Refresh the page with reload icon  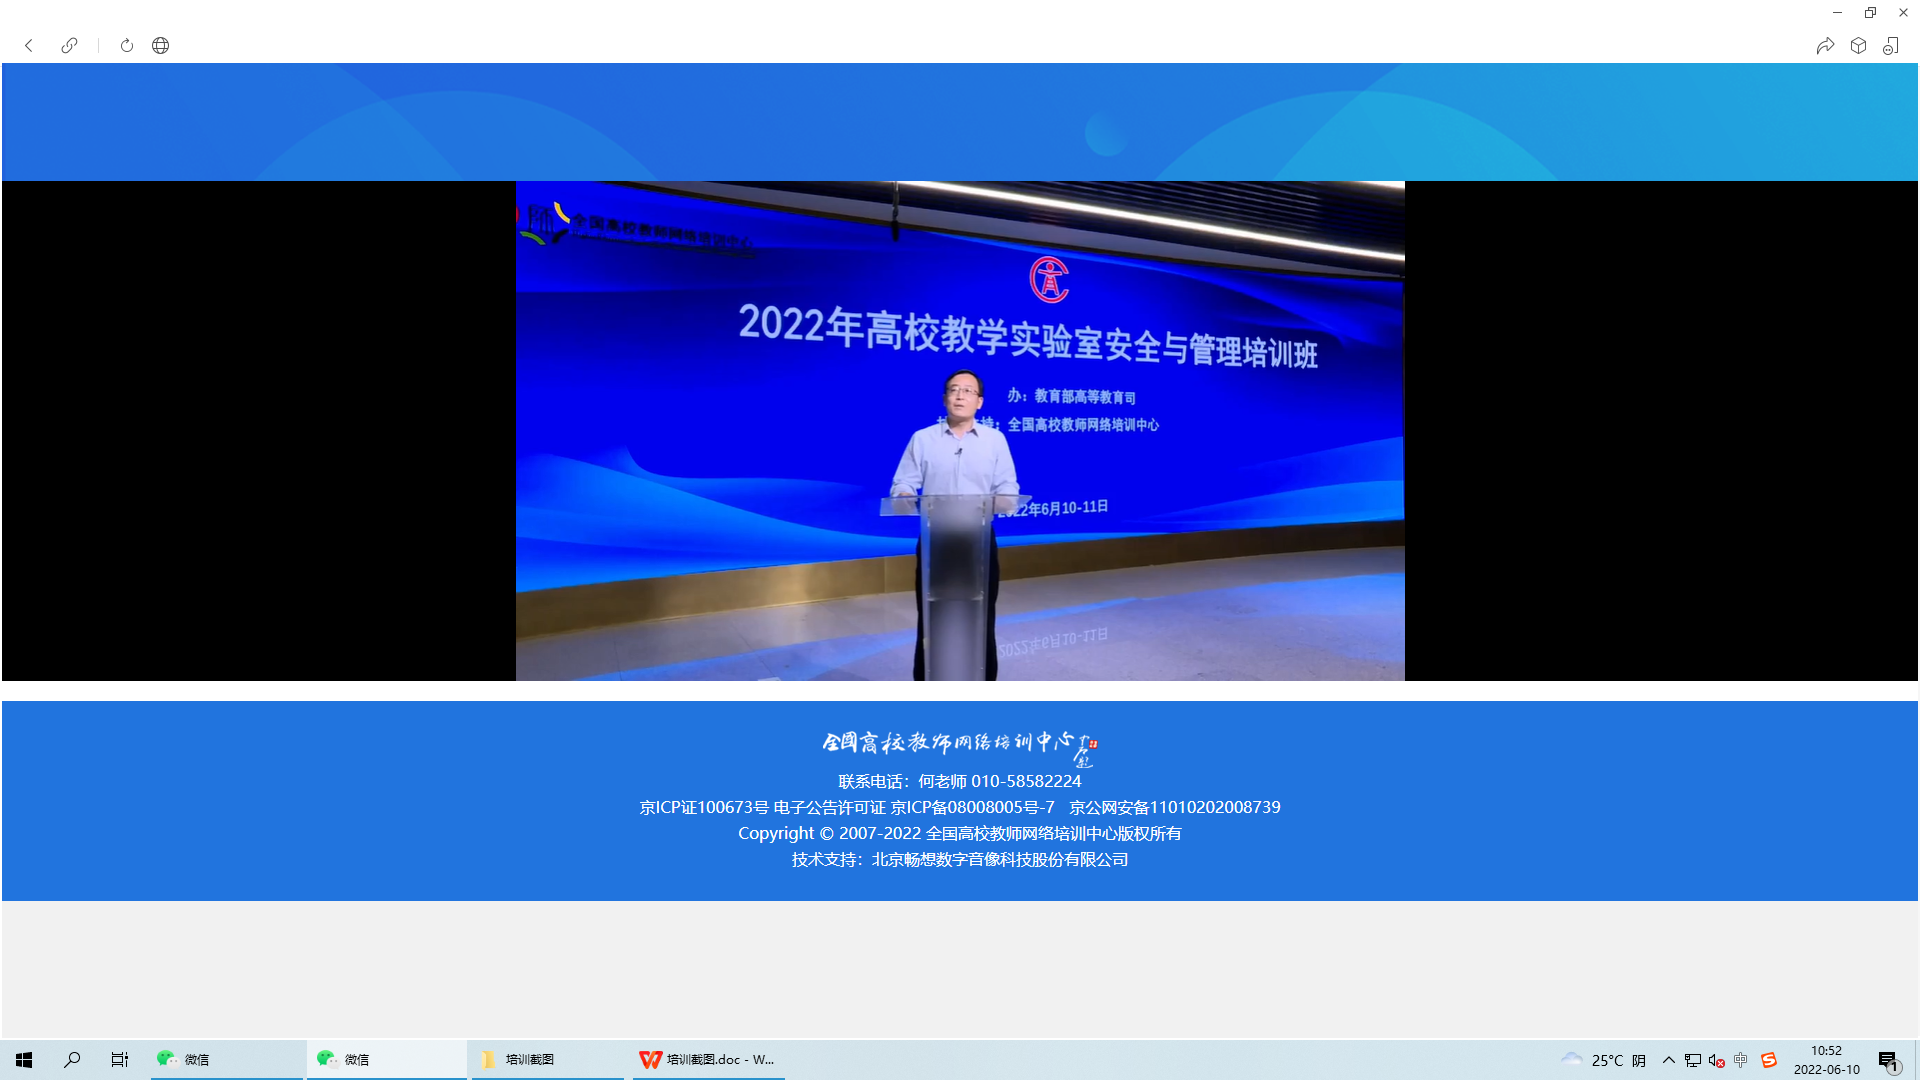[x=127, y=46]
